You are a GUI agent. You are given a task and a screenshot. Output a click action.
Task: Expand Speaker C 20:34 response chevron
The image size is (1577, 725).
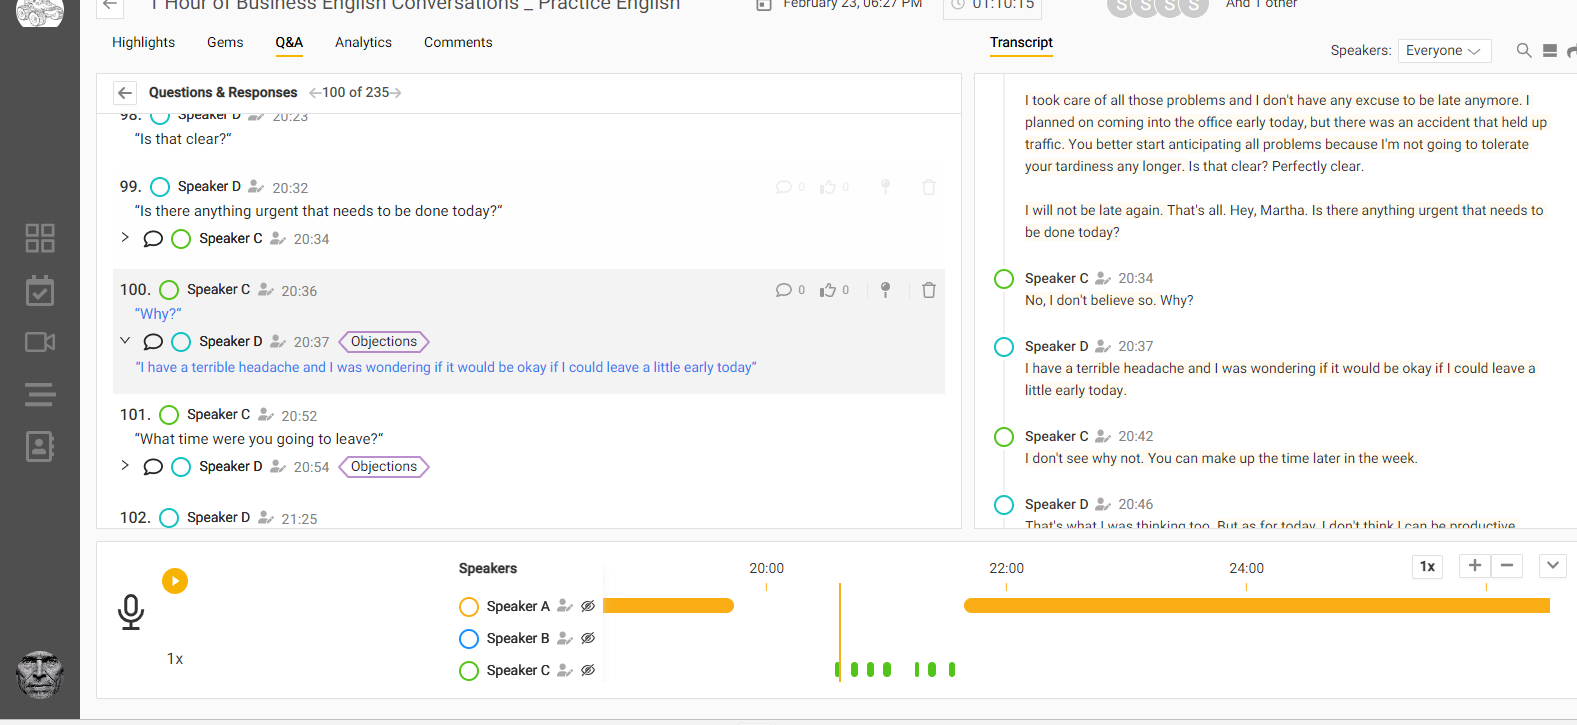[x=125, y=238]
